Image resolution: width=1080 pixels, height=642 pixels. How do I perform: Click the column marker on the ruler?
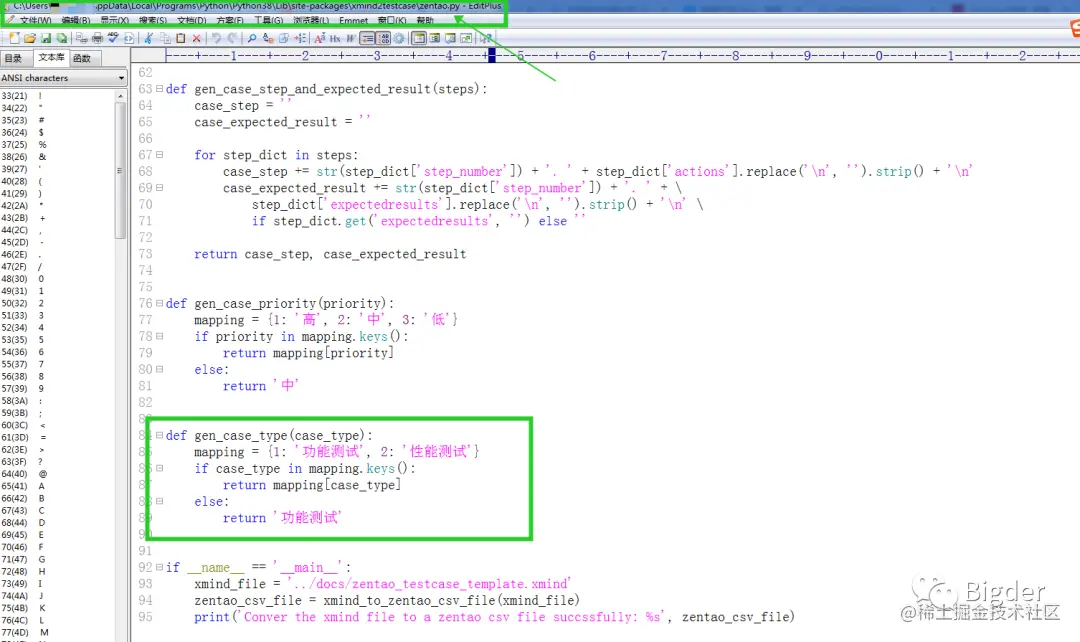click(x=492, y=56)
